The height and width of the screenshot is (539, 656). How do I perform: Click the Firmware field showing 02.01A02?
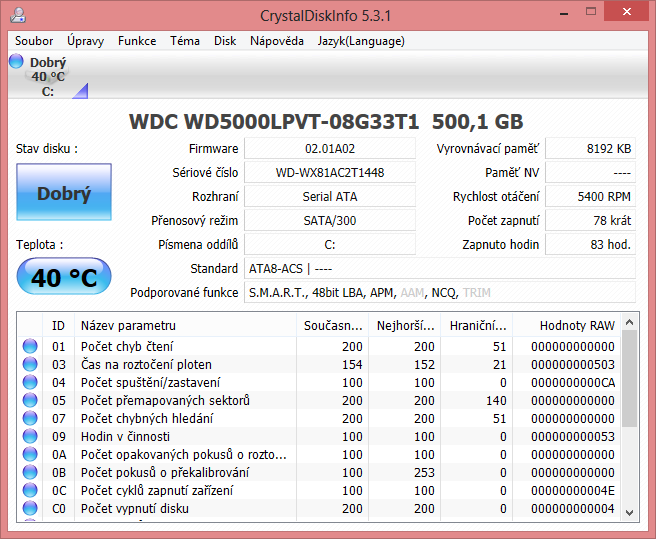(330, 148)
